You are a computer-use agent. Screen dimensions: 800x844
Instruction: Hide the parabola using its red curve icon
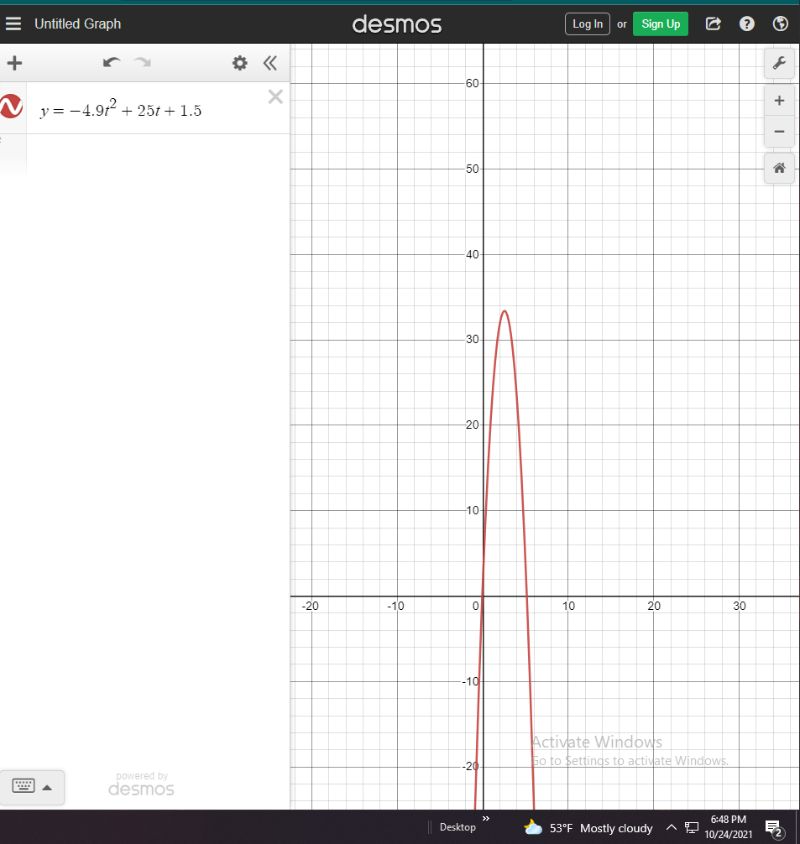(12, 108)
